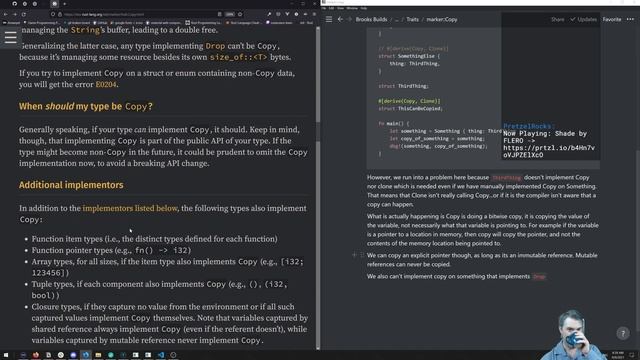Image resolution: width=640 pixels, height=360 pixels.
Task: Reload the Firefox page
Action: pos(24,14)
